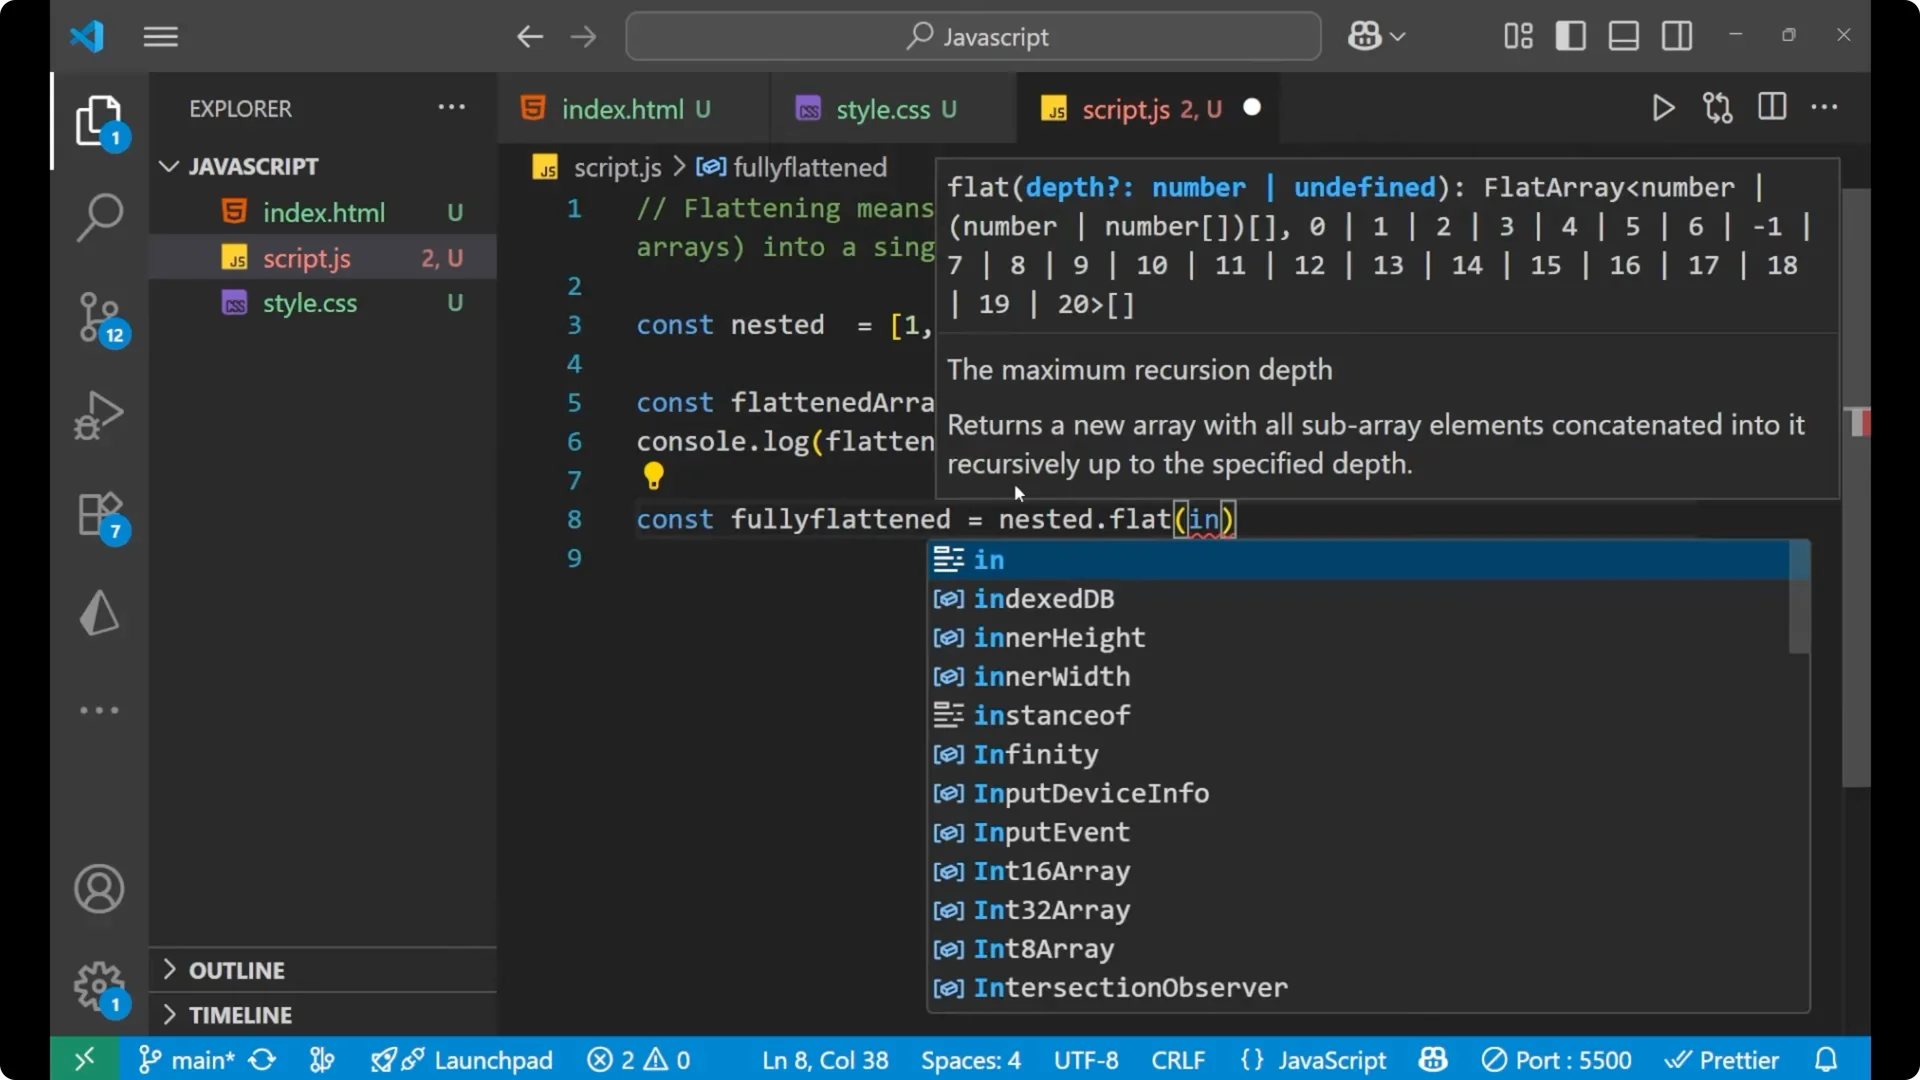Open Source Control showing 12 pending changes
Screen dimensions: 1920x1080
(99, 318)
